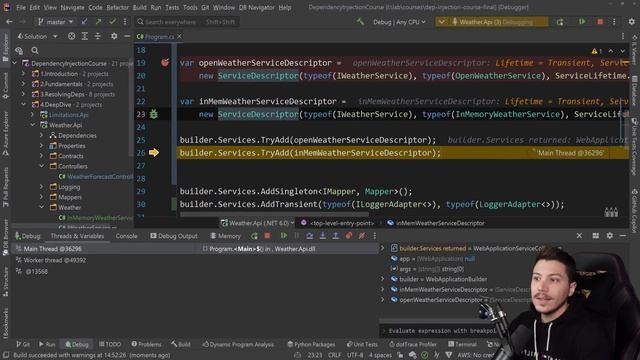Open the Debug | Any CPU configuration dropdown

pyautogui.click(x=399, y=22)
